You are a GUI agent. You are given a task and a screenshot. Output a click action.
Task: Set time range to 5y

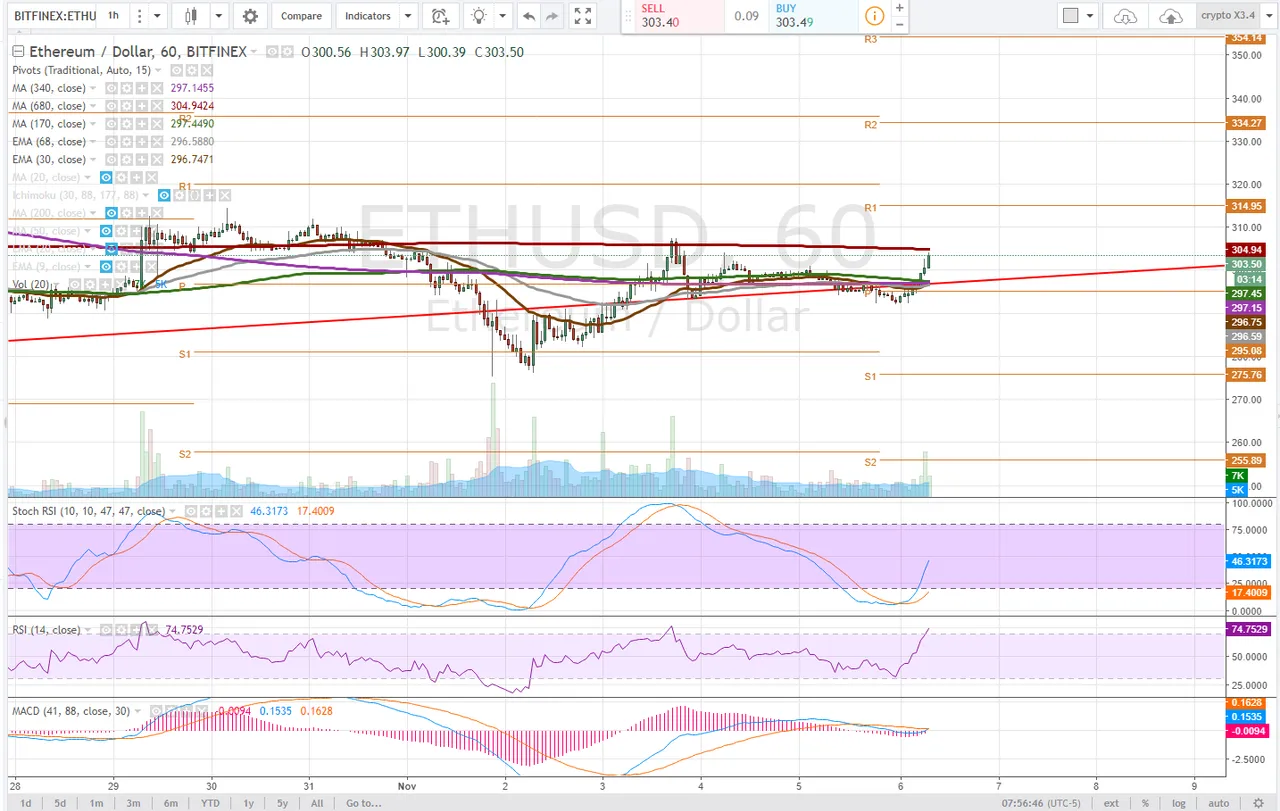tap(282, 802)
